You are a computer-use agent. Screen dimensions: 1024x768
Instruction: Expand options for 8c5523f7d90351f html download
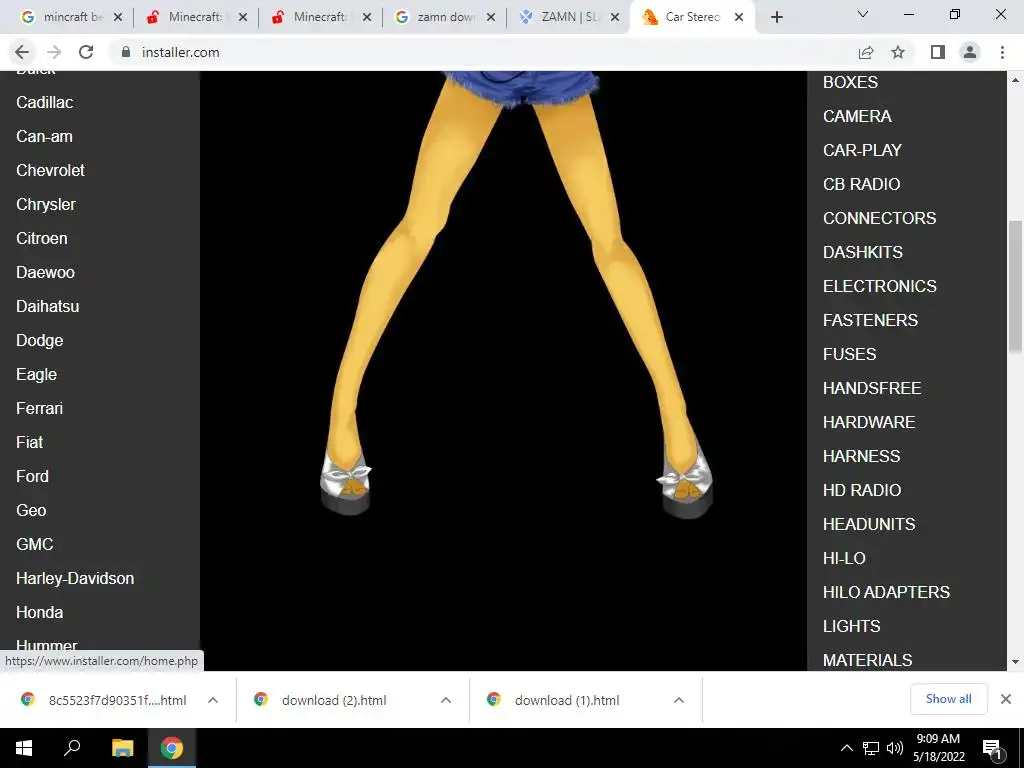[x=213, y=700]
